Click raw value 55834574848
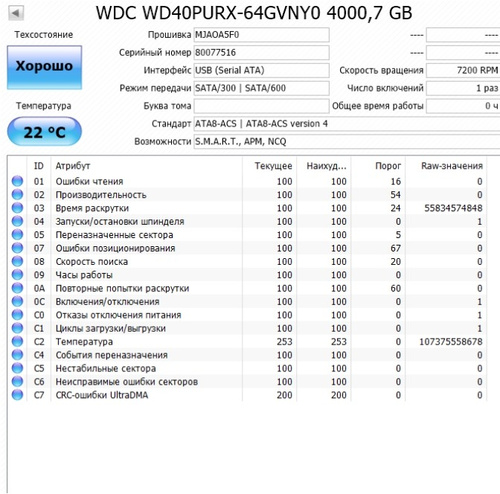 453,208
